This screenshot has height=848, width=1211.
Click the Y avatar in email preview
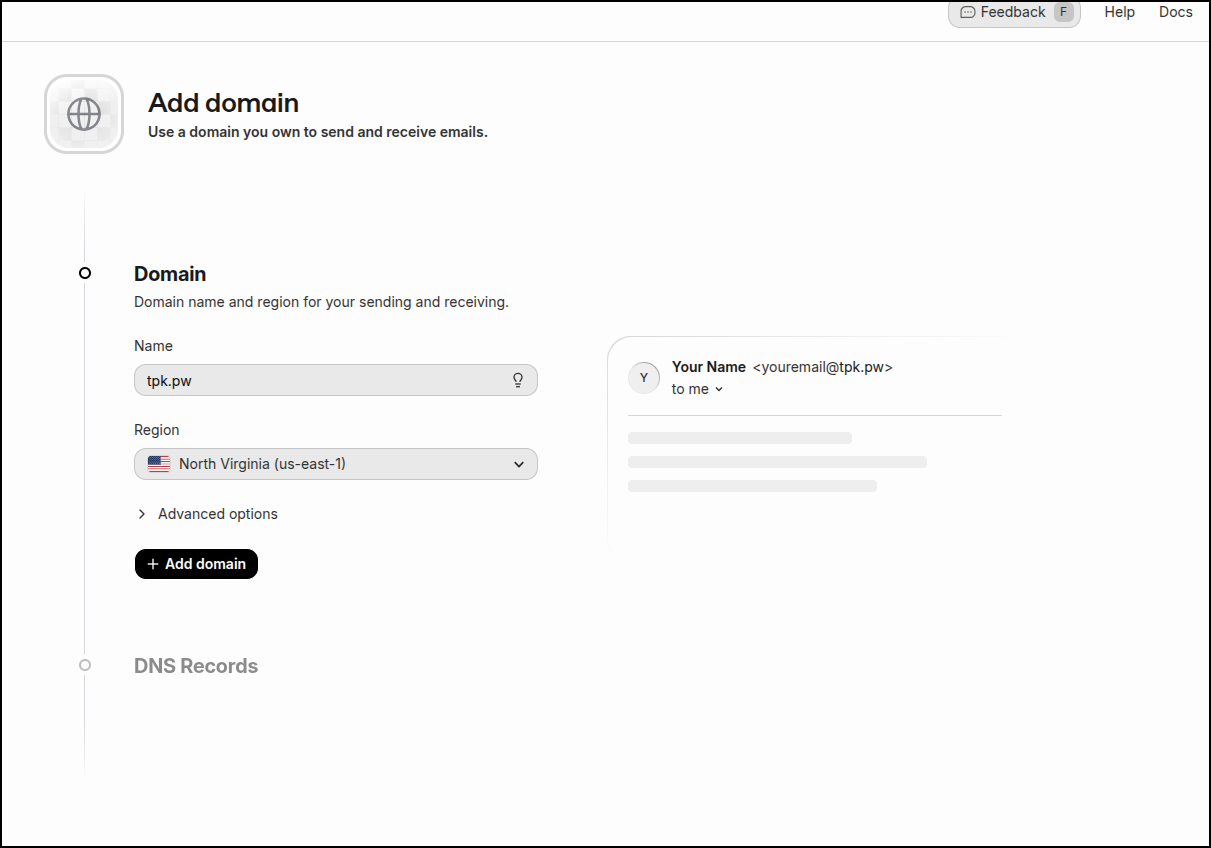point(644,377)
